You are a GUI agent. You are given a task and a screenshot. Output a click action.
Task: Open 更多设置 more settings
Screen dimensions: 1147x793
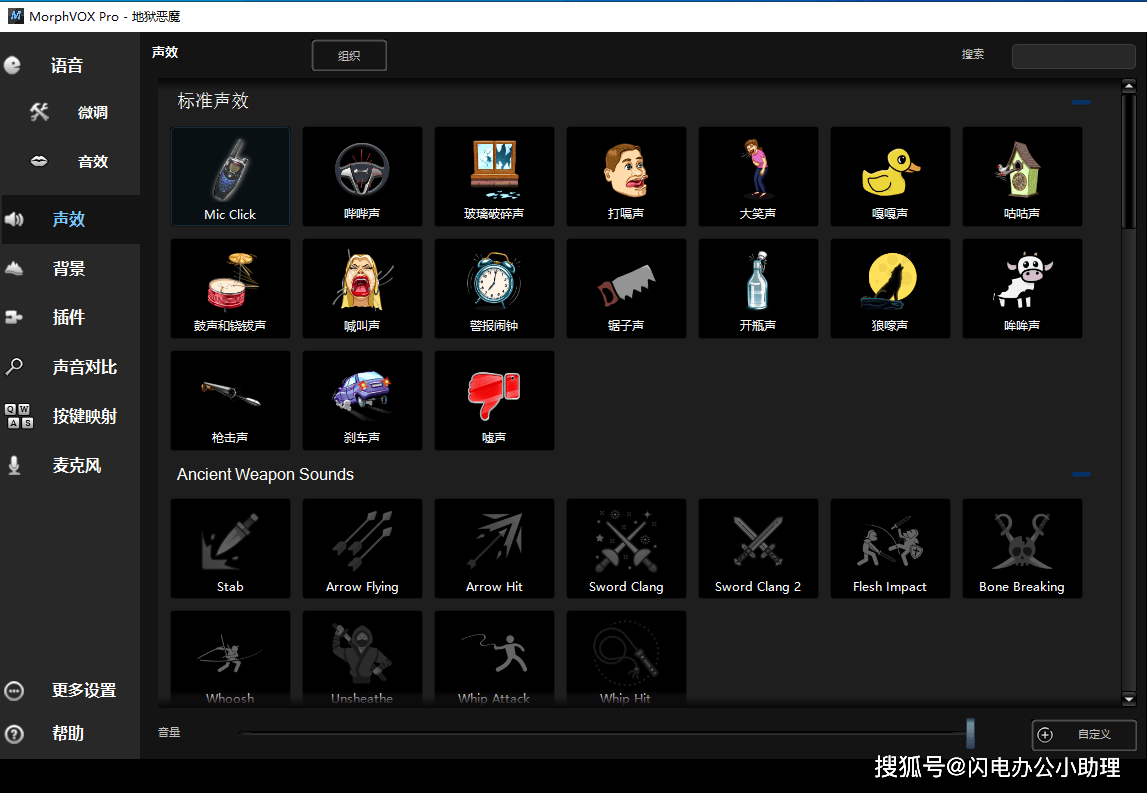[69, 691]
